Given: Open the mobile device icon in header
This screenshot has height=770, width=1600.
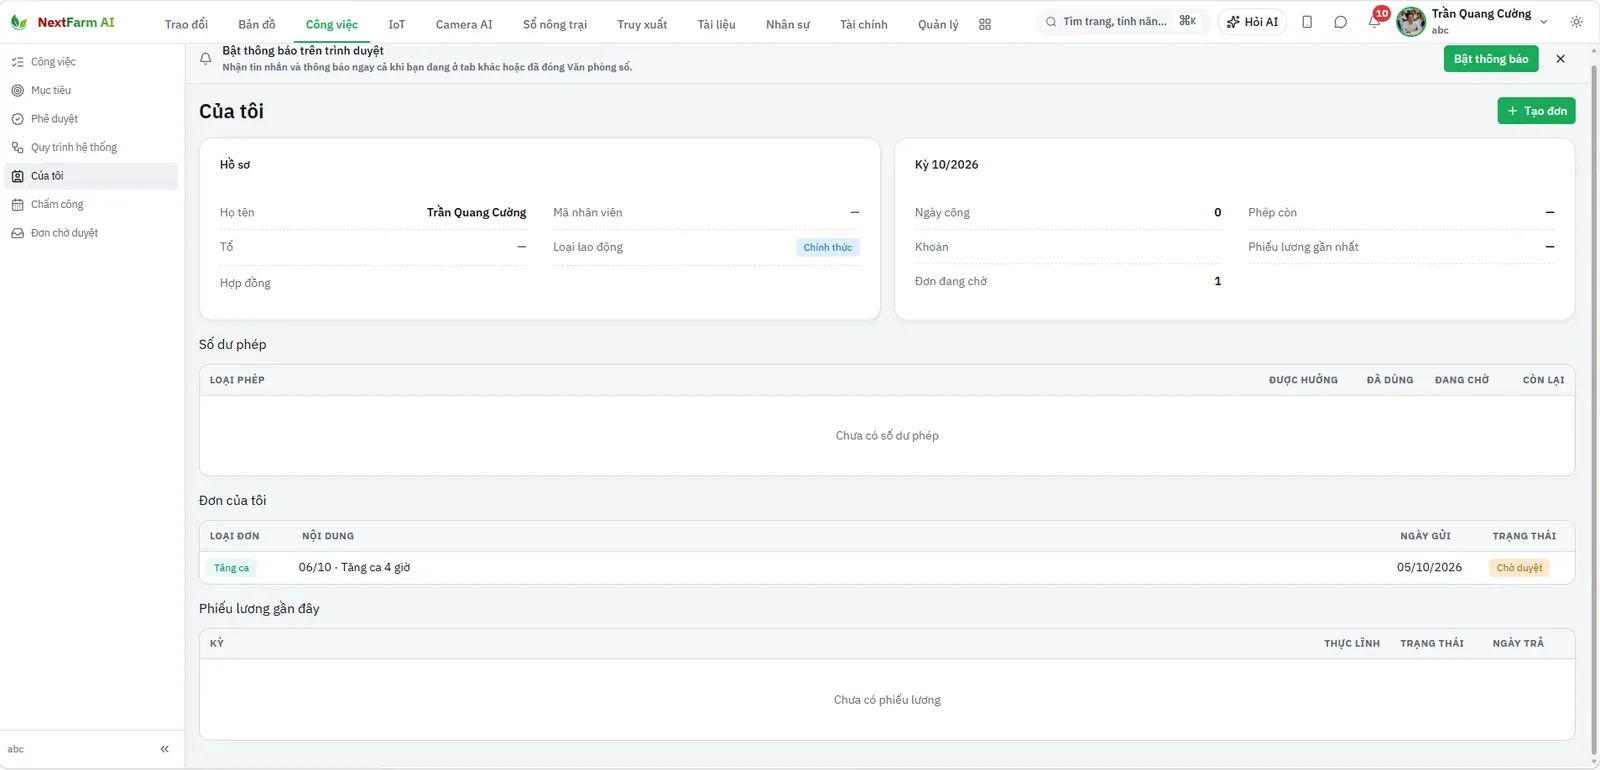Looking at the screenshot, I should click(1307, 22).
